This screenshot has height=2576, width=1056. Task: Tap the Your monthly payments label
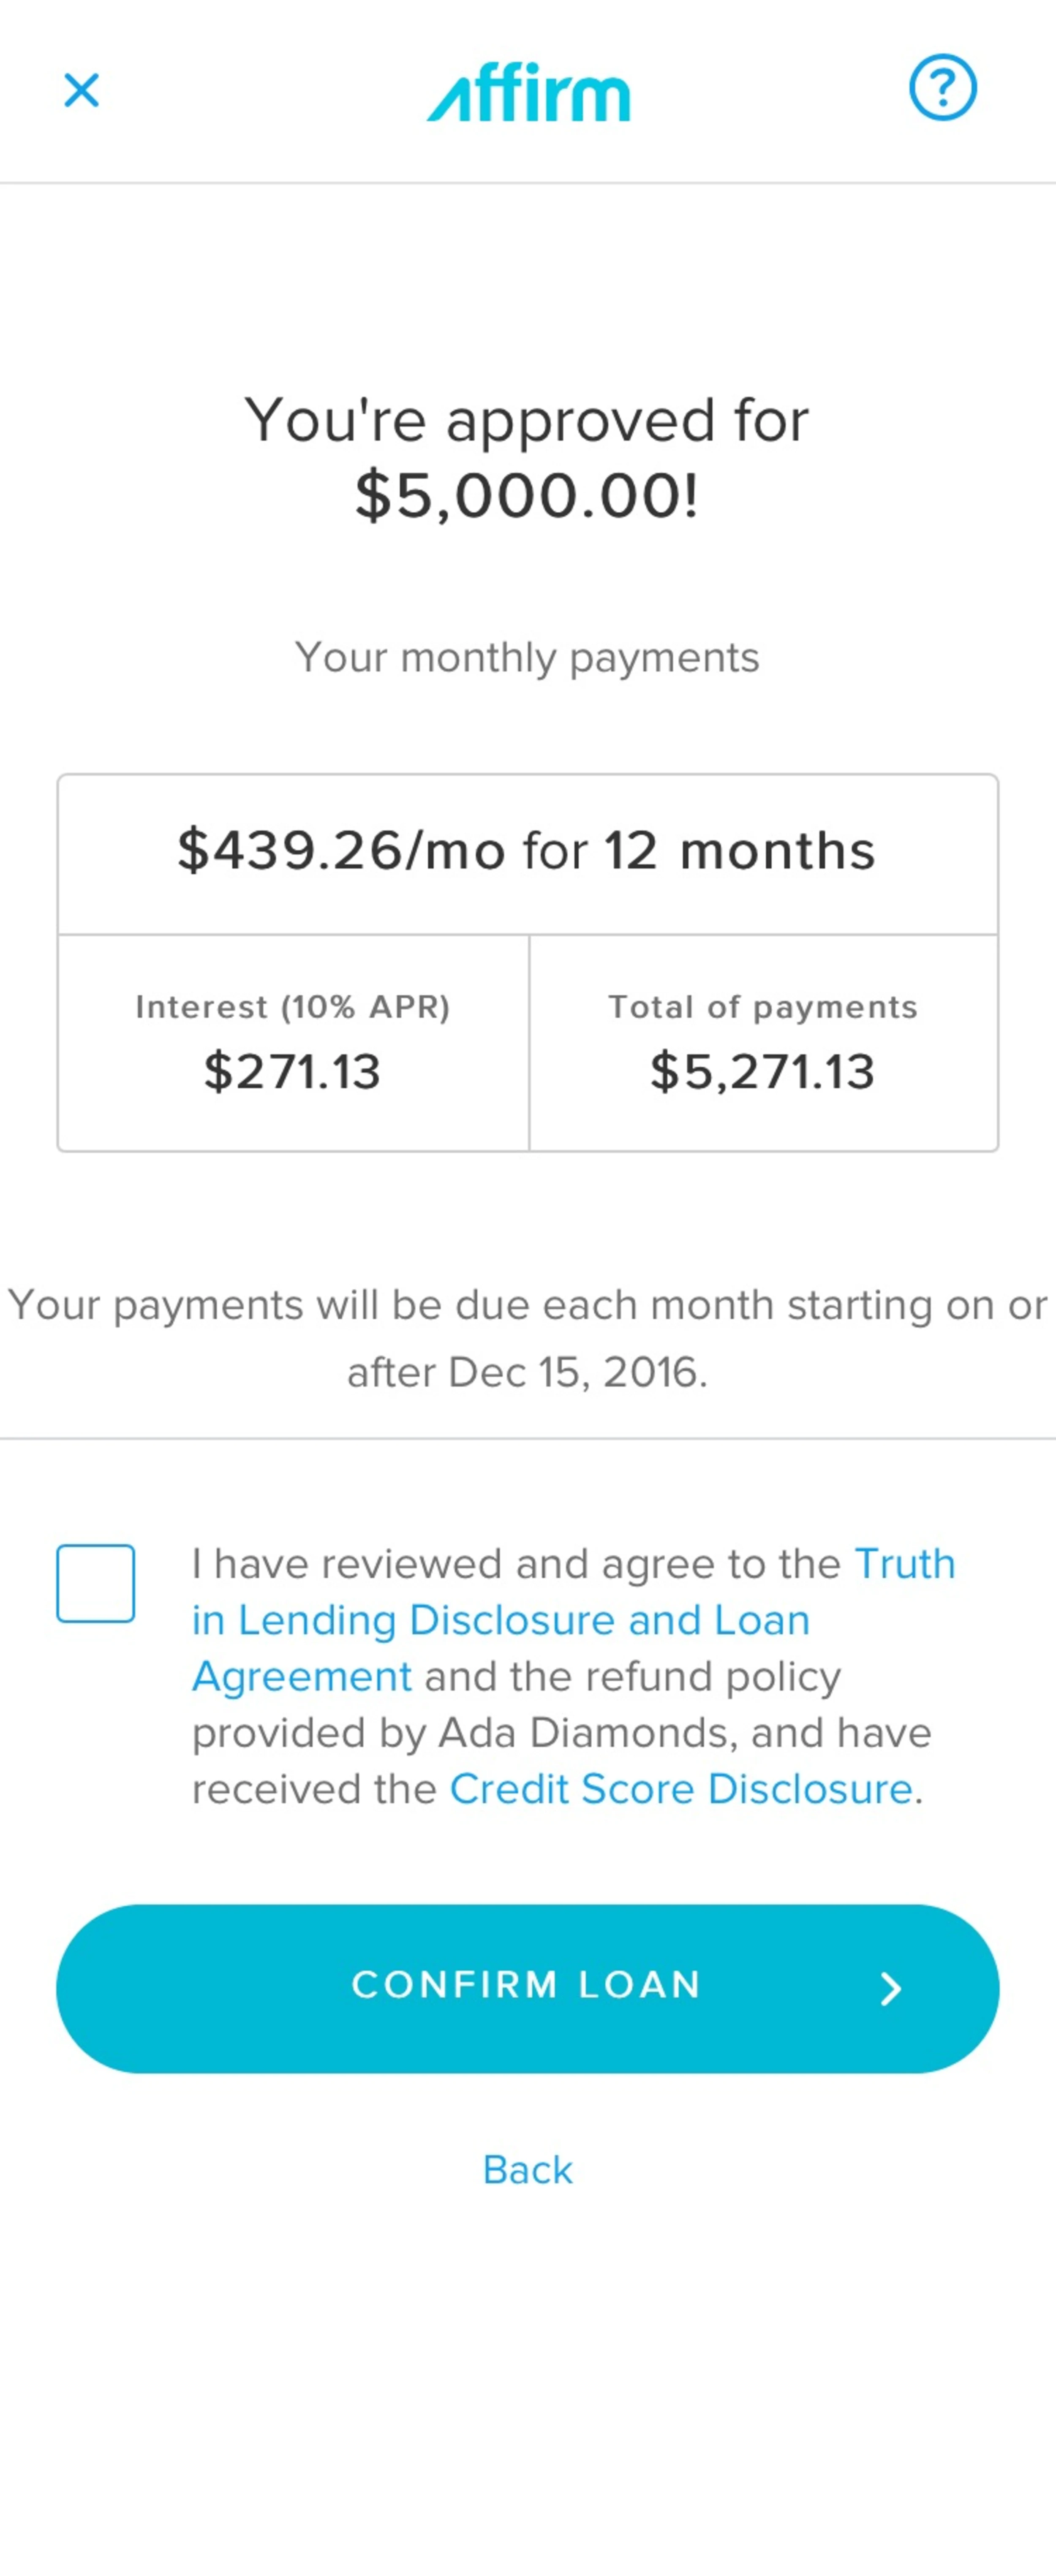pyautogui.click(x=527, y=658)
